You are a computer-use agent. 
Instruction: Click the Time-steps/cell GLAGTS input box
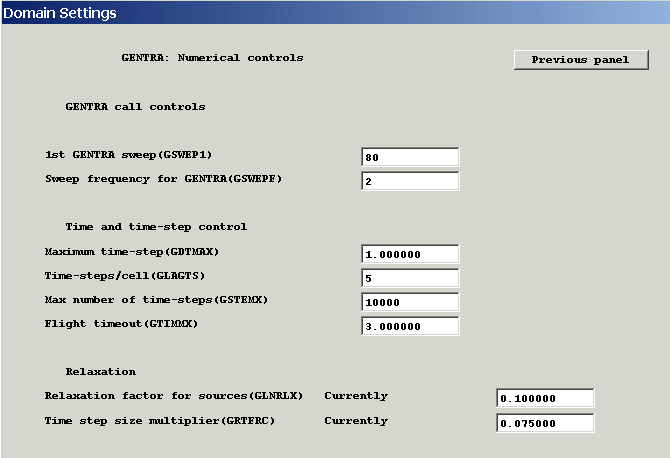pos(410,278)
